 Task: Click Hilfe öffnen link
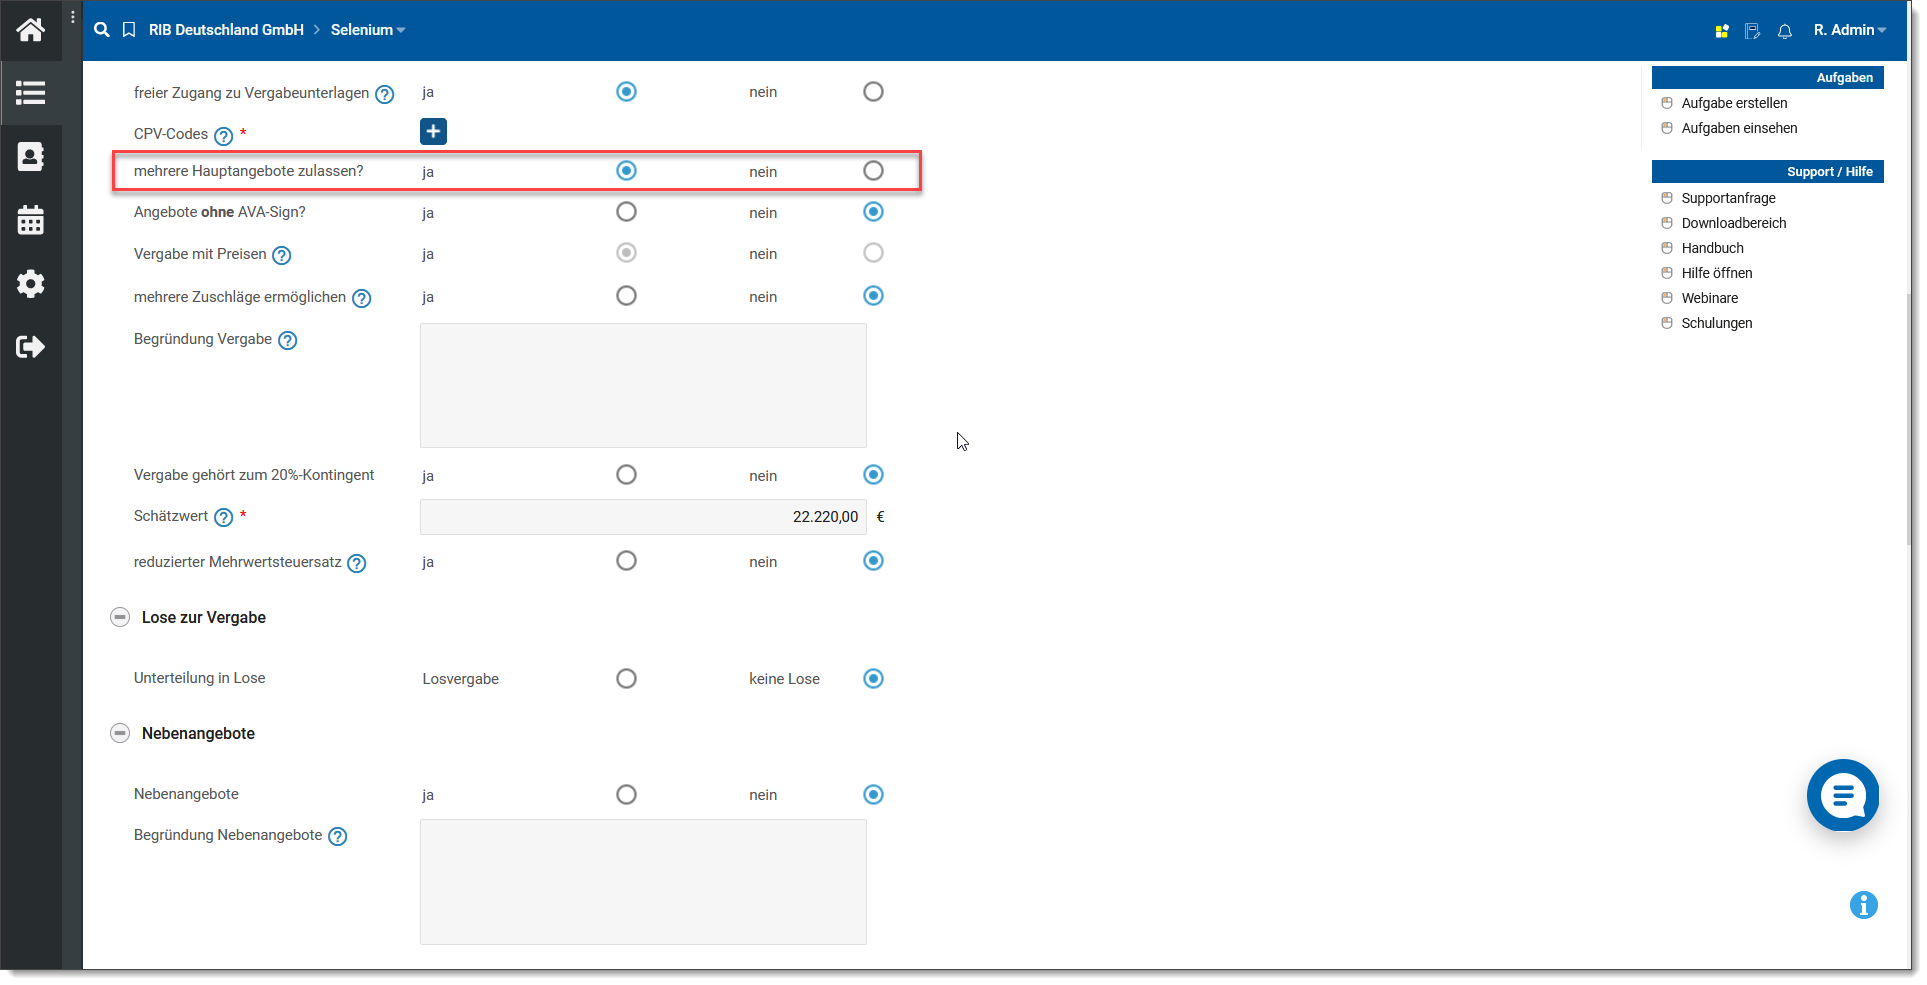pyautogui.click(x=1716, y=273)
